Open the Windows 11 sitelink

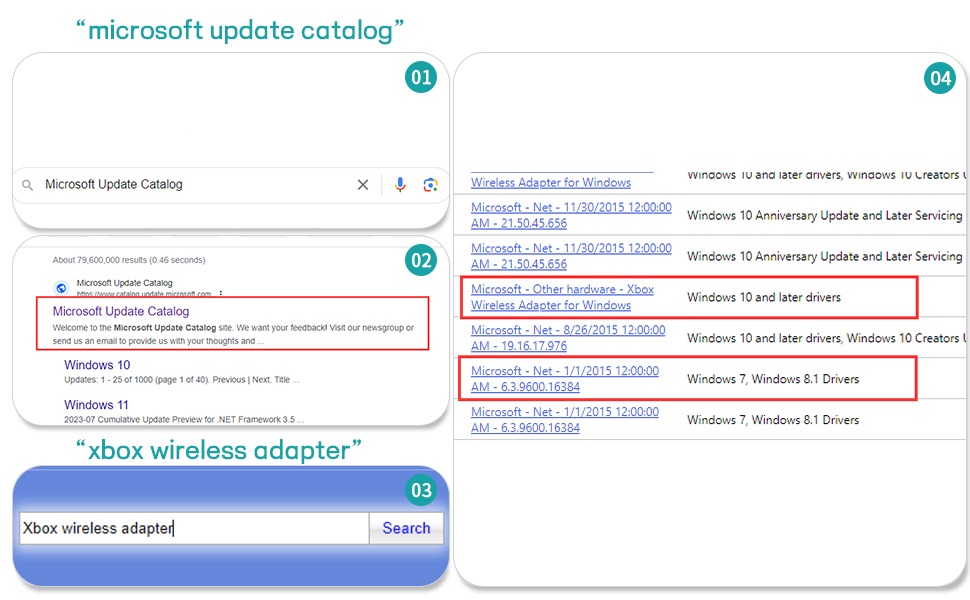pos(97,404)
